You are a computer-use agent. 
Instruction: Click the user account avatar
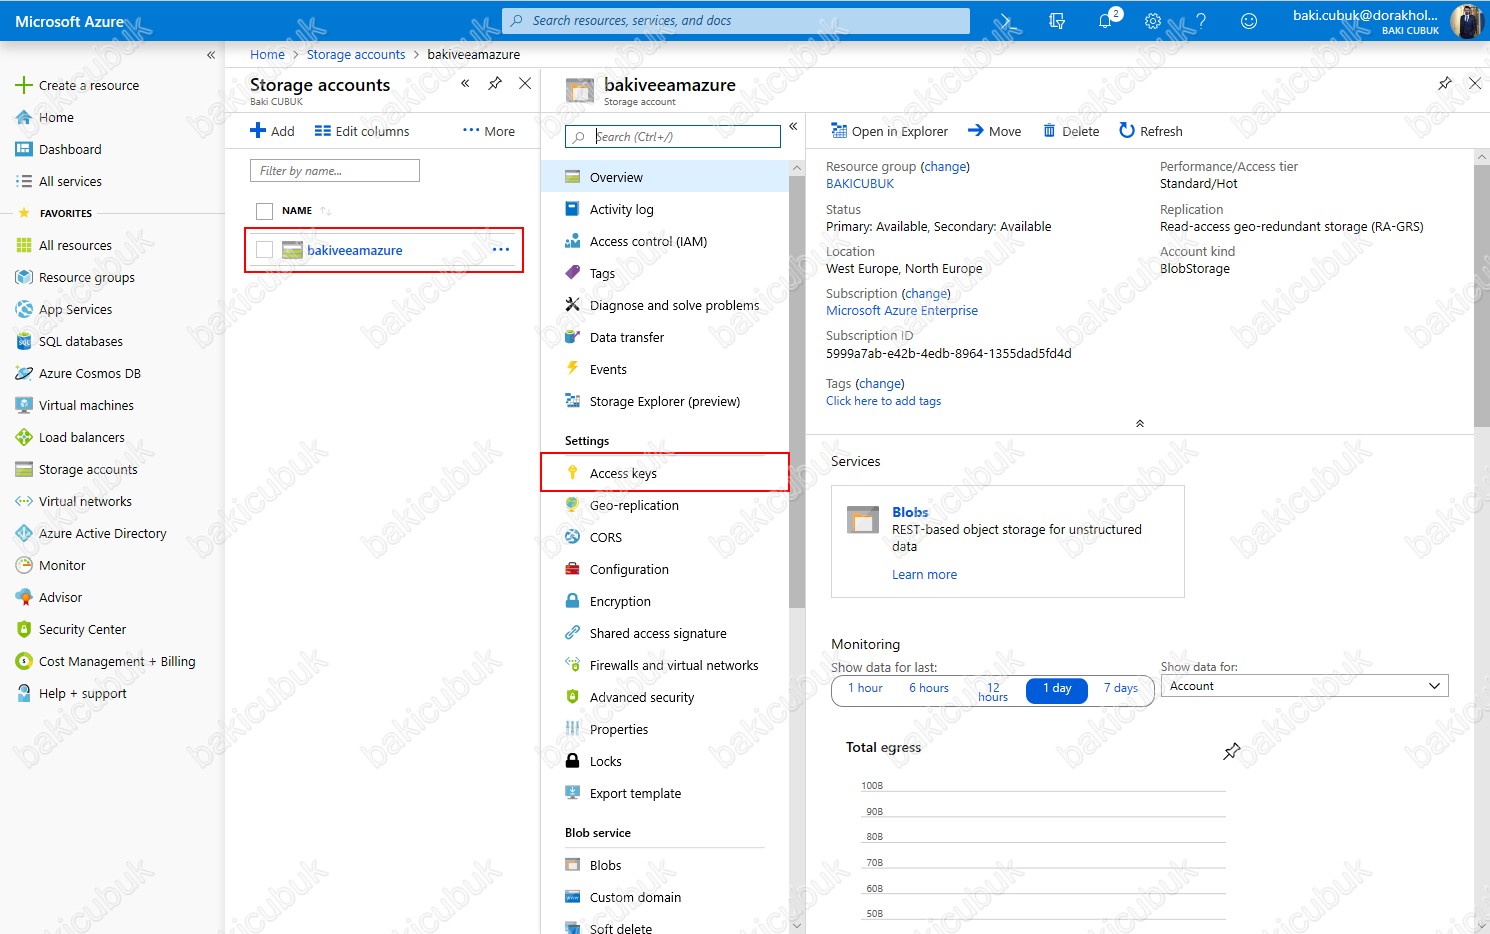[1466, 21]
